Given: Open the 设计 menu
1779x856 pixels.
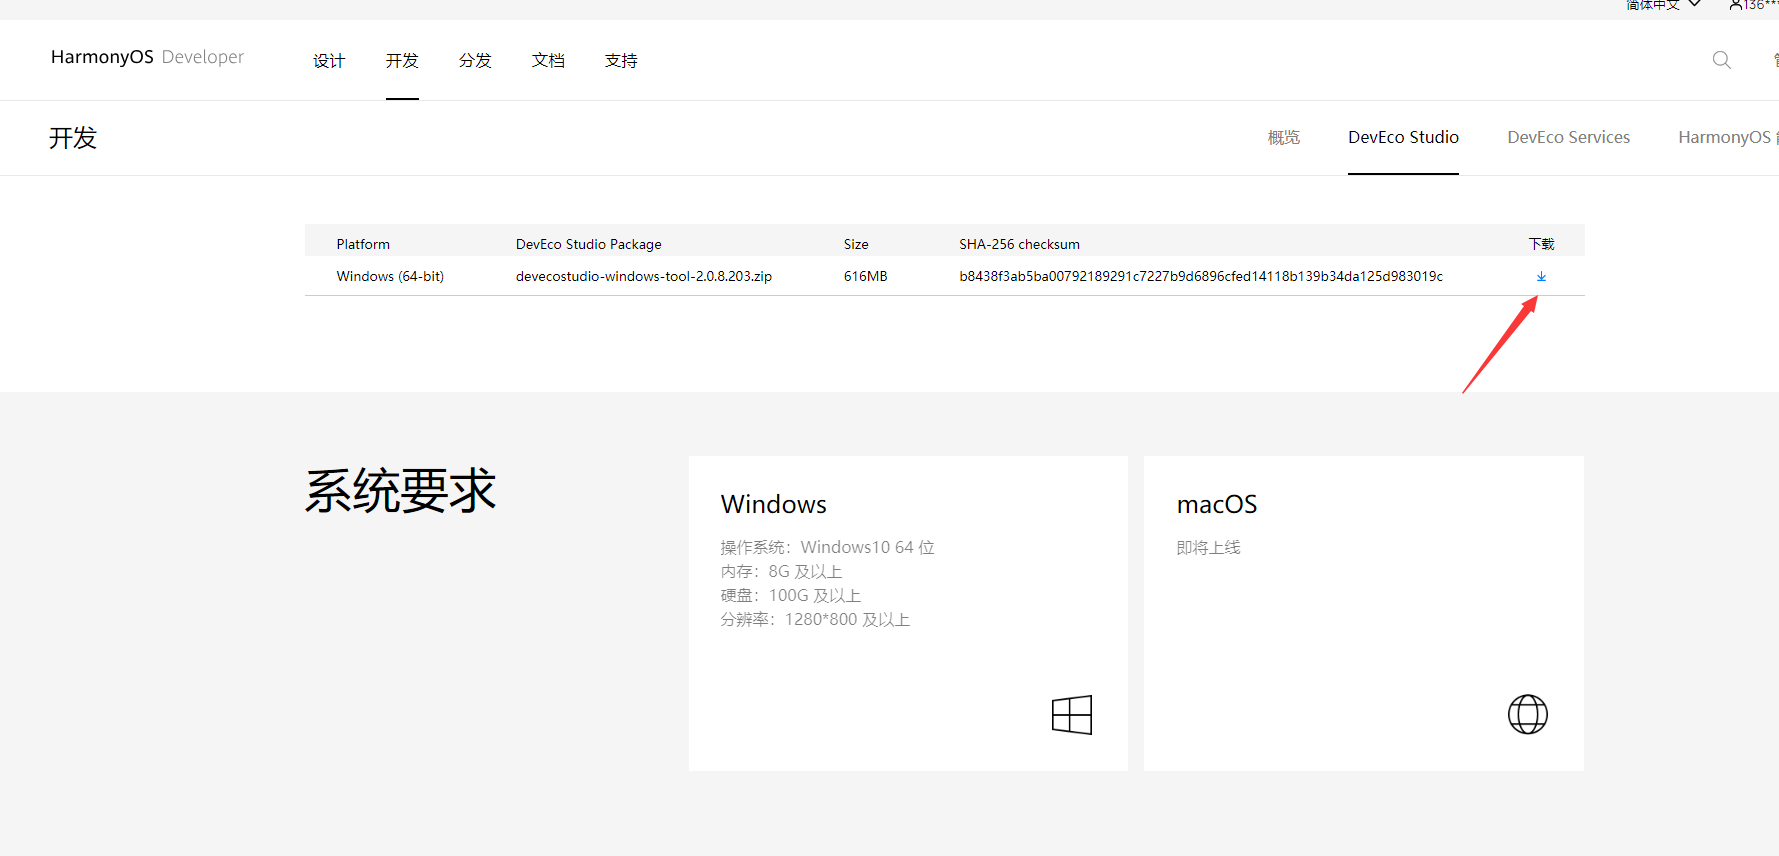Looking at the screenshot, I should pyautogui.click(x=329, y=61).
